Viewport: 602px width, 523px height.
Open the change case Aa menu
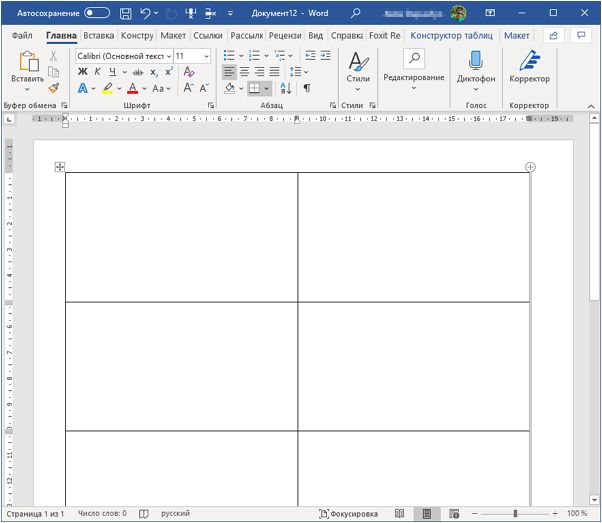click(x=161, y=89)
